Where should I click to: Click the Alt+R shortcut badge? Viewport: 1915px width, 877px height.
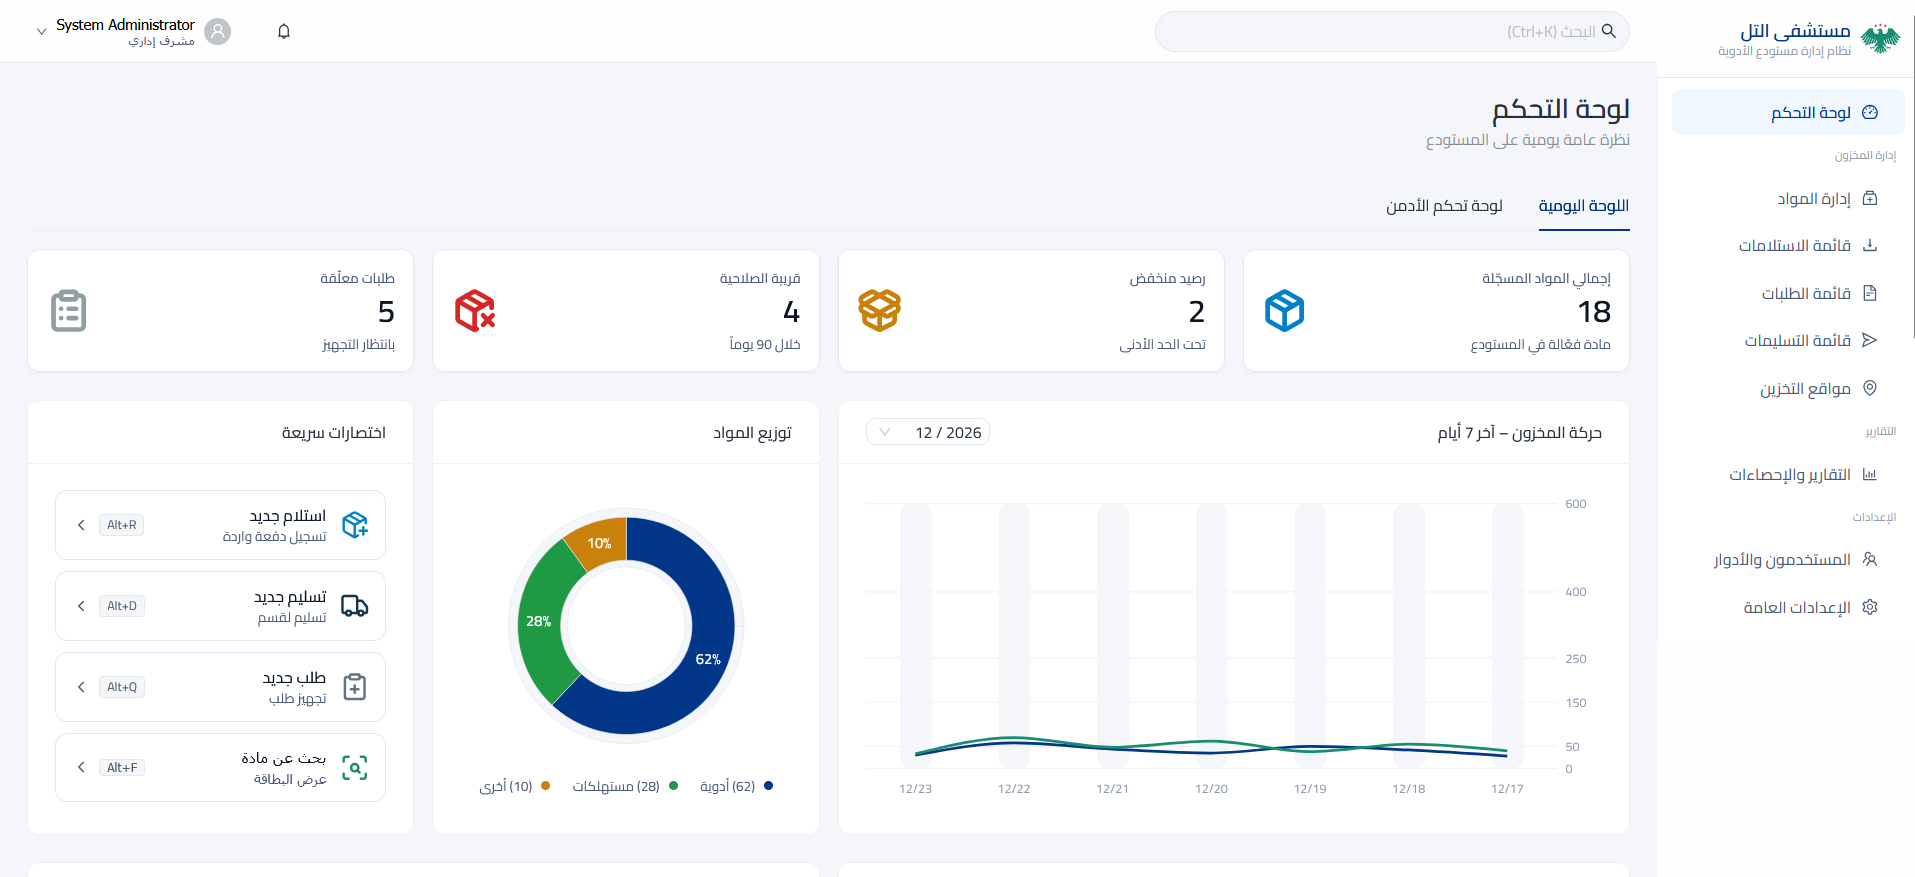click(122, 525)
